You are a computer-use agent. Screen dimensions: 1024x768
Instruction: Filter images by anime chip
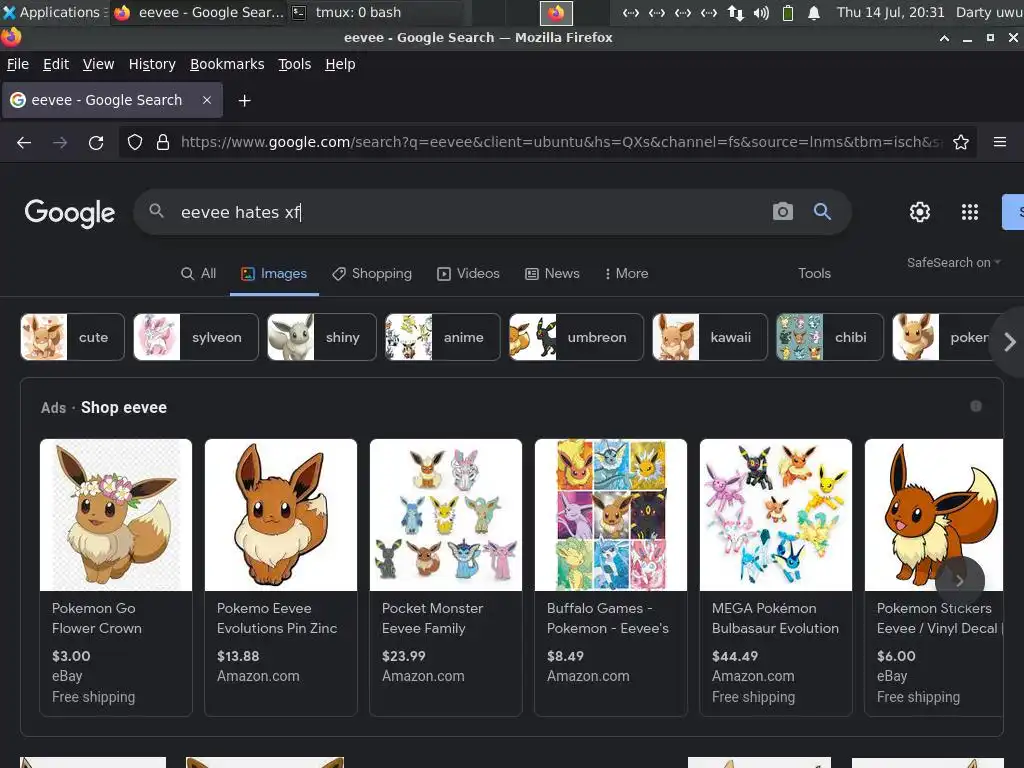443,337
